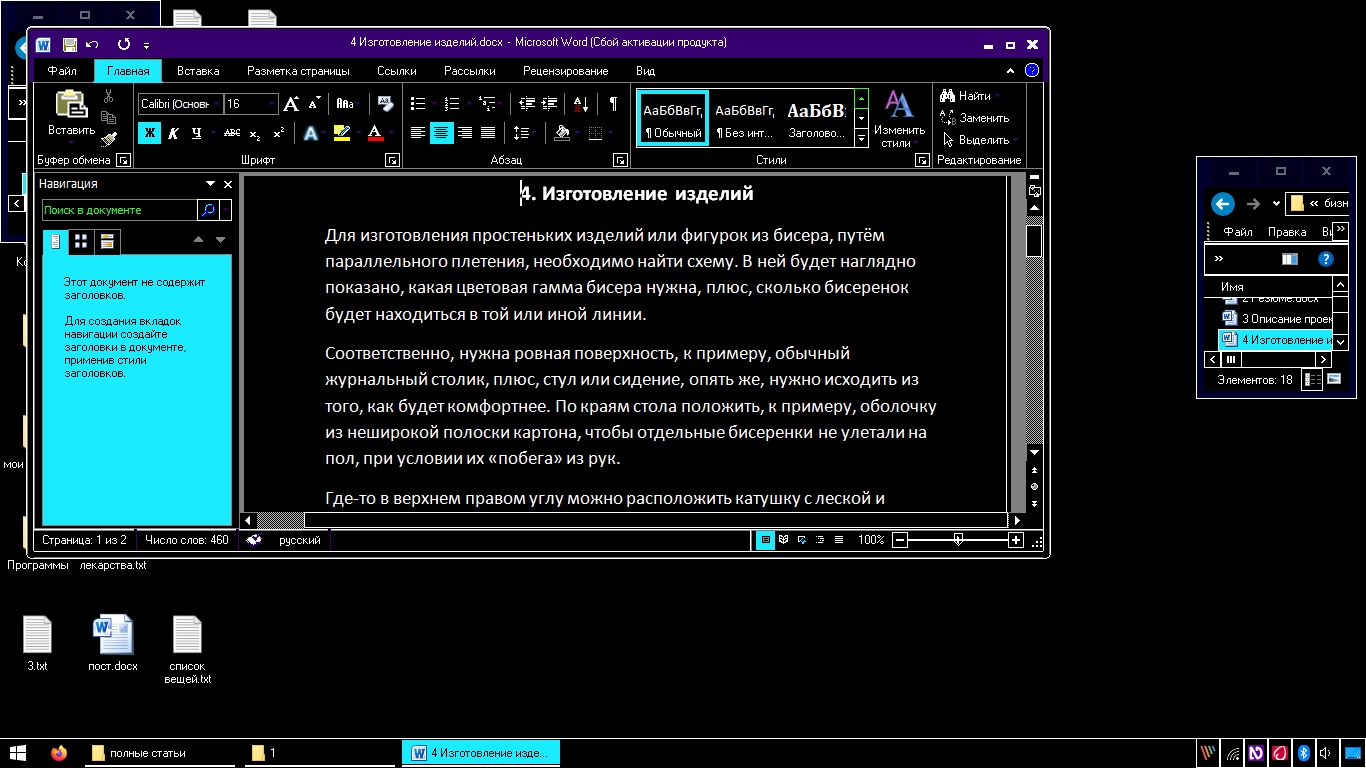Click the Grow Font icon
Viewport: 1366px width, 768px height.
tap(291, 104)
